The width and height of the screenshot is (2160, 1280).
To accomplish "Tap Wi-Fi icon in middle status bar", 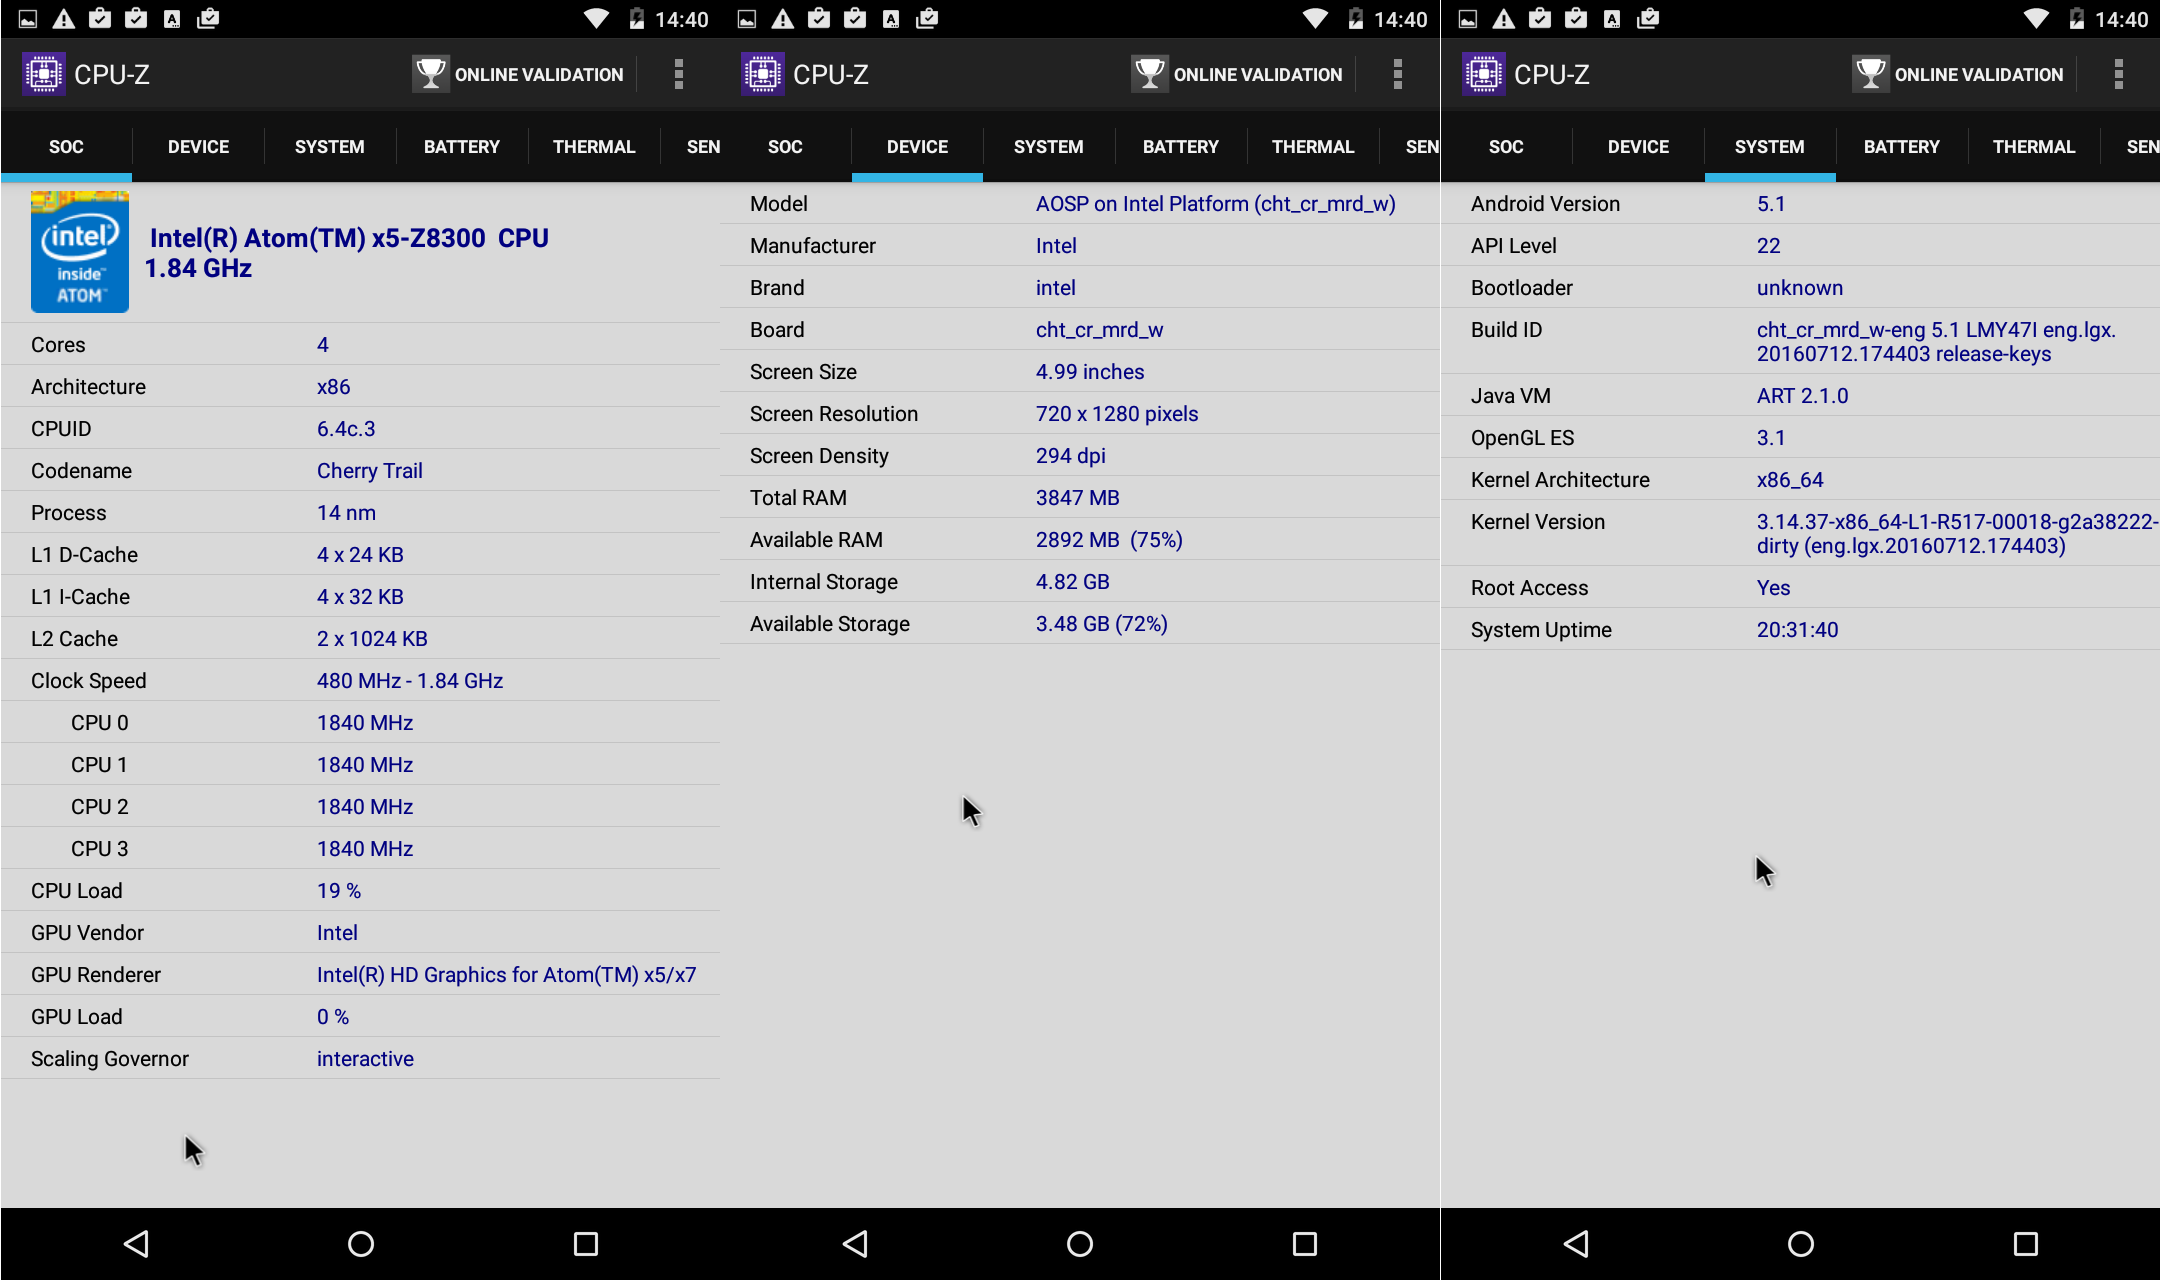I will (x=1316, y=18).
